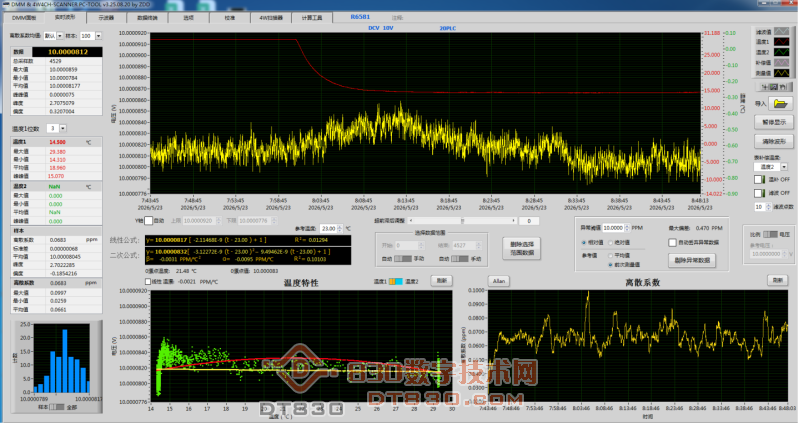799x424 pixels.
Task: Switch to the 校准 tab
Action: tap(230, 18)
